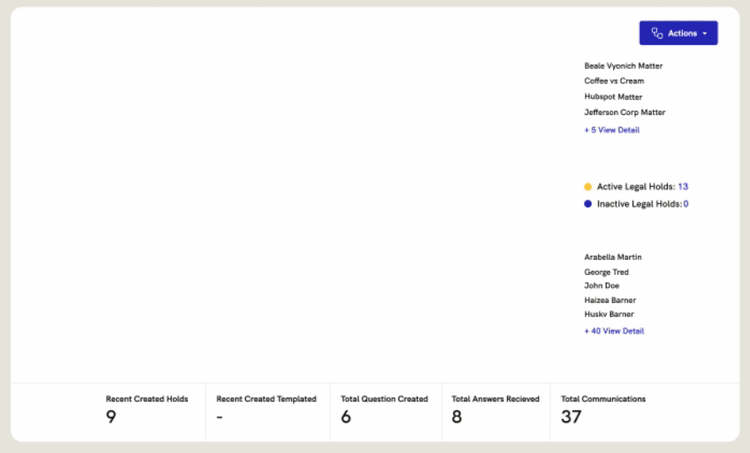This screenshot has width=750, height=453.
Task: Select the Beale Vyonich Matter entry
Action: pos(623,66)
